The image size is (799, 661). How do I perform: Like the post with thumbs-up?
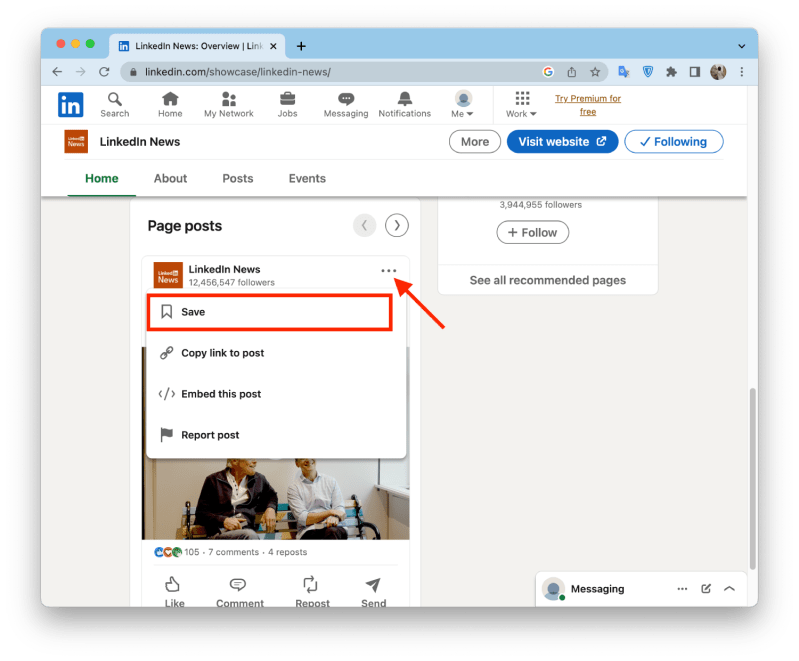point(174,591)
